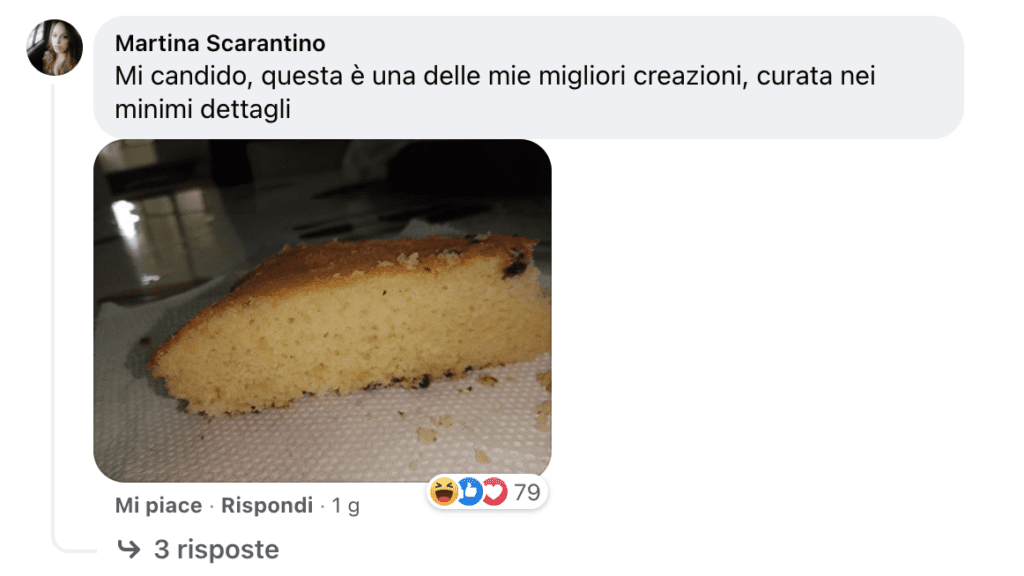Open the Martina Scarantino name link
1024x576 pixels.
point(220,43)
